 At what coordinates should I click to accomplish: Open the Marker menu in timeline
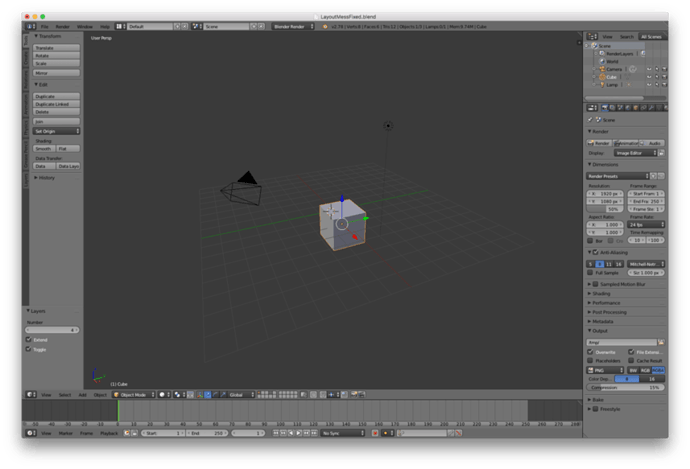[66, 433]
